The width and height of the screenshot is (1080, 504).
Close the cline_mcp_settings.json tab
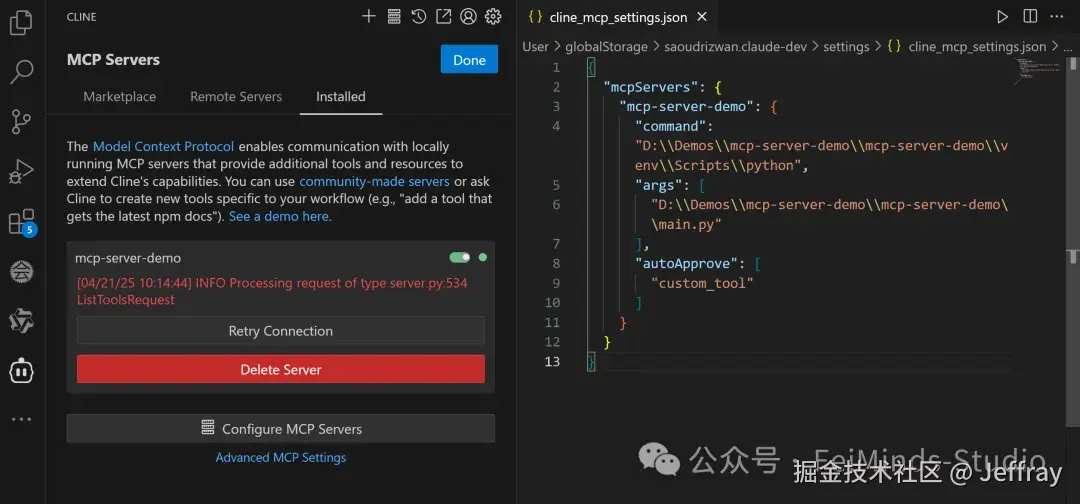click(x=702, y=17)
